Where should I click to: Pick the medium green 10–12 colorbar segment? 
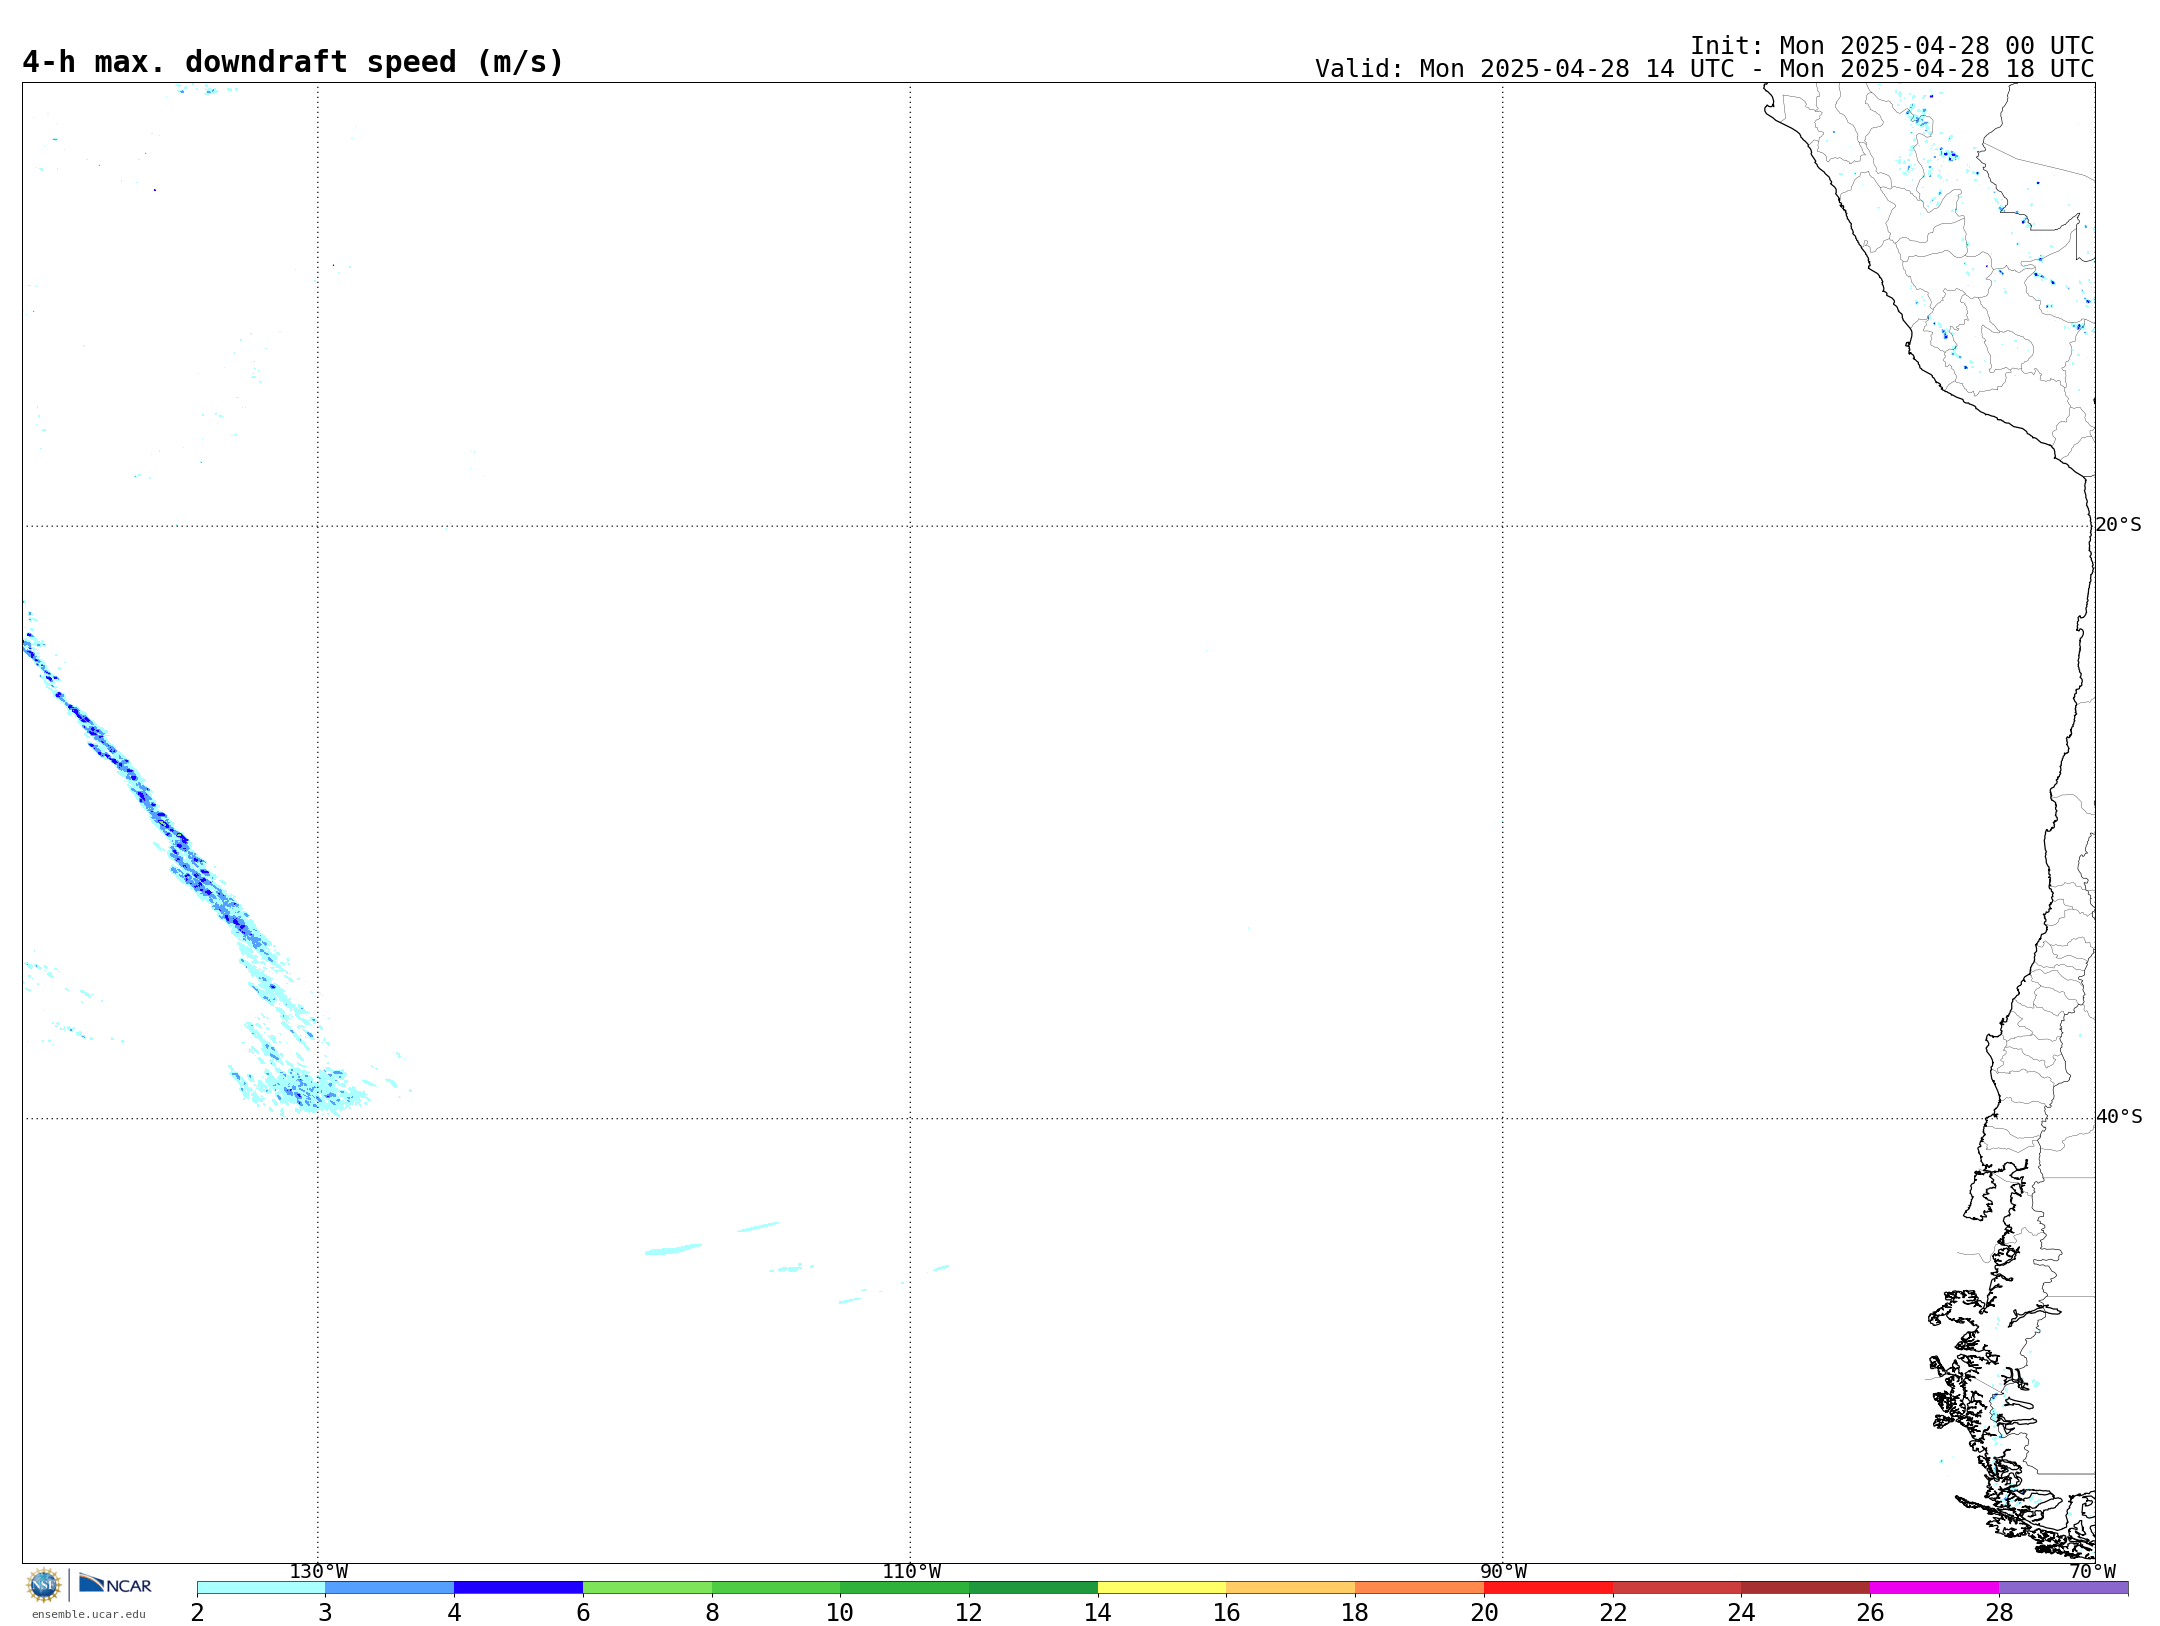pyautogui.click(x=904, y=1588)
